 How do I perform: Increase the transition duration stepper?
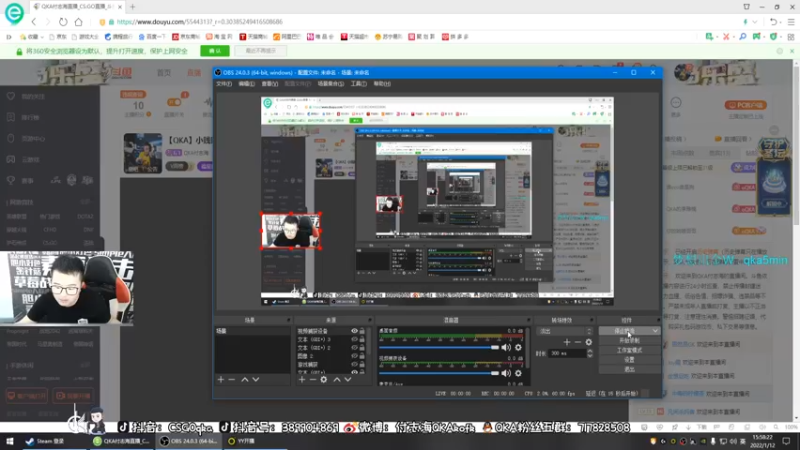[x=590, y=351]
